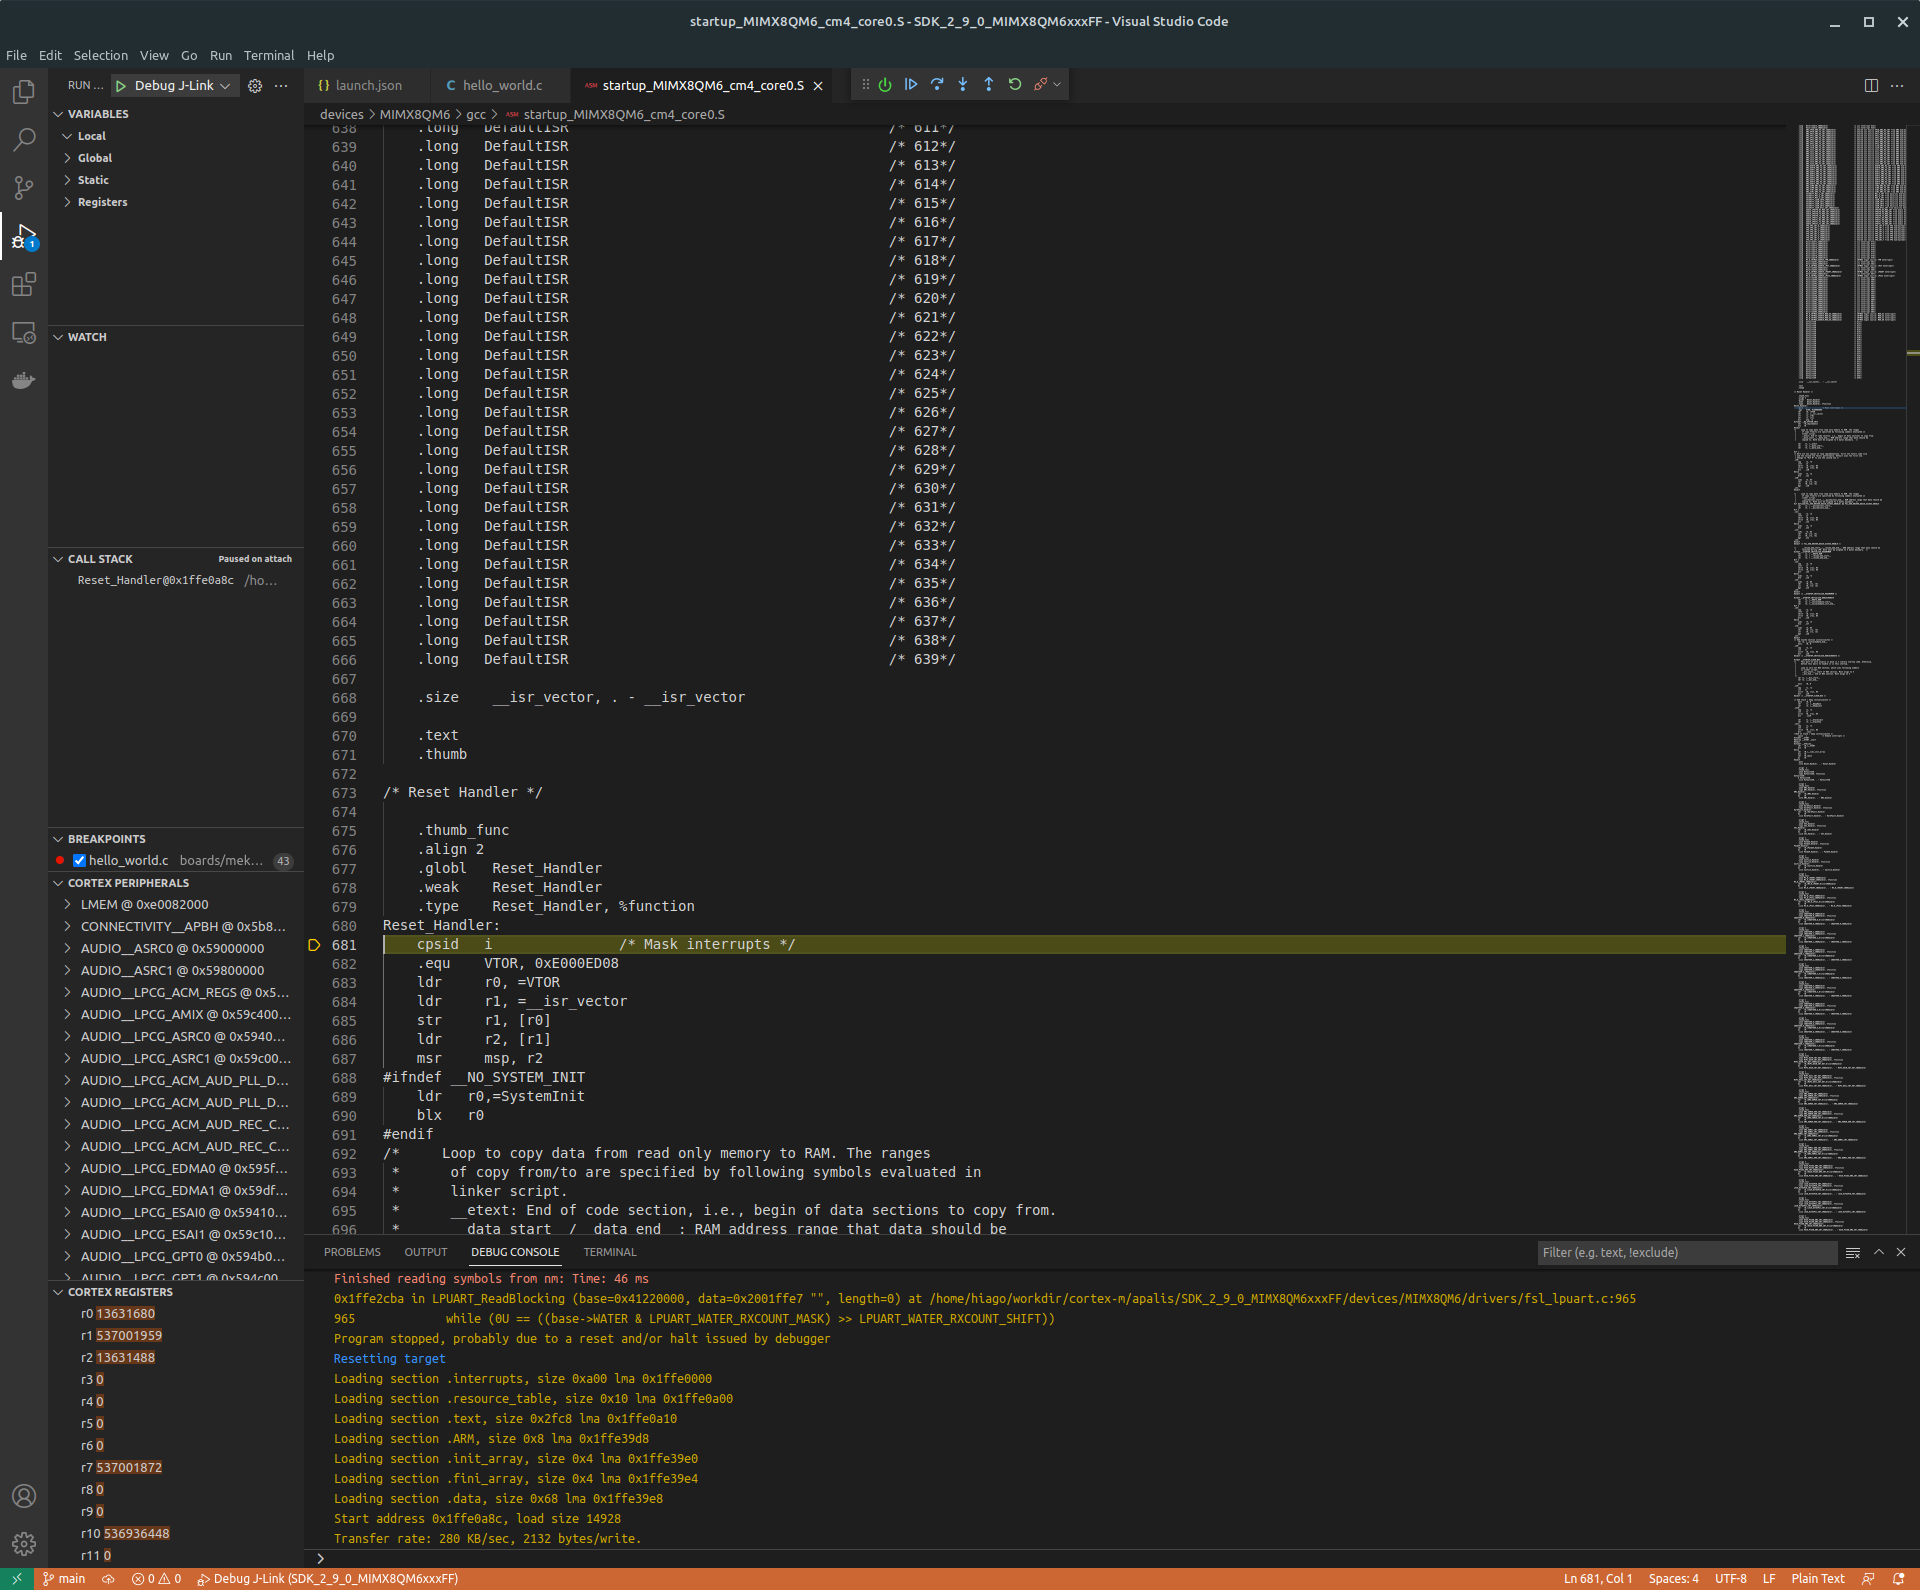Click Debug J-Link in status bar

click(327, 1579)
